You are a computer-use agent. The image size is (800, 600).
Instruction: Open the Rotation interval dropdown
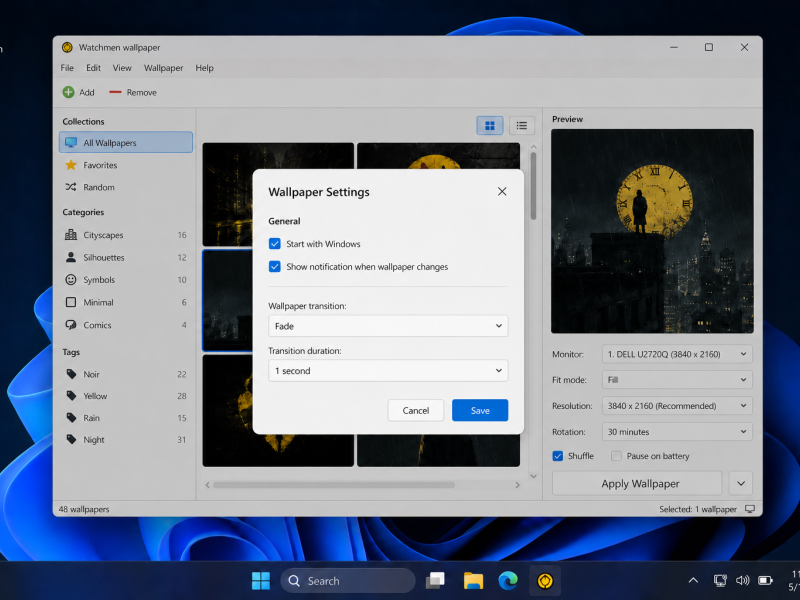tap(677, 432)
